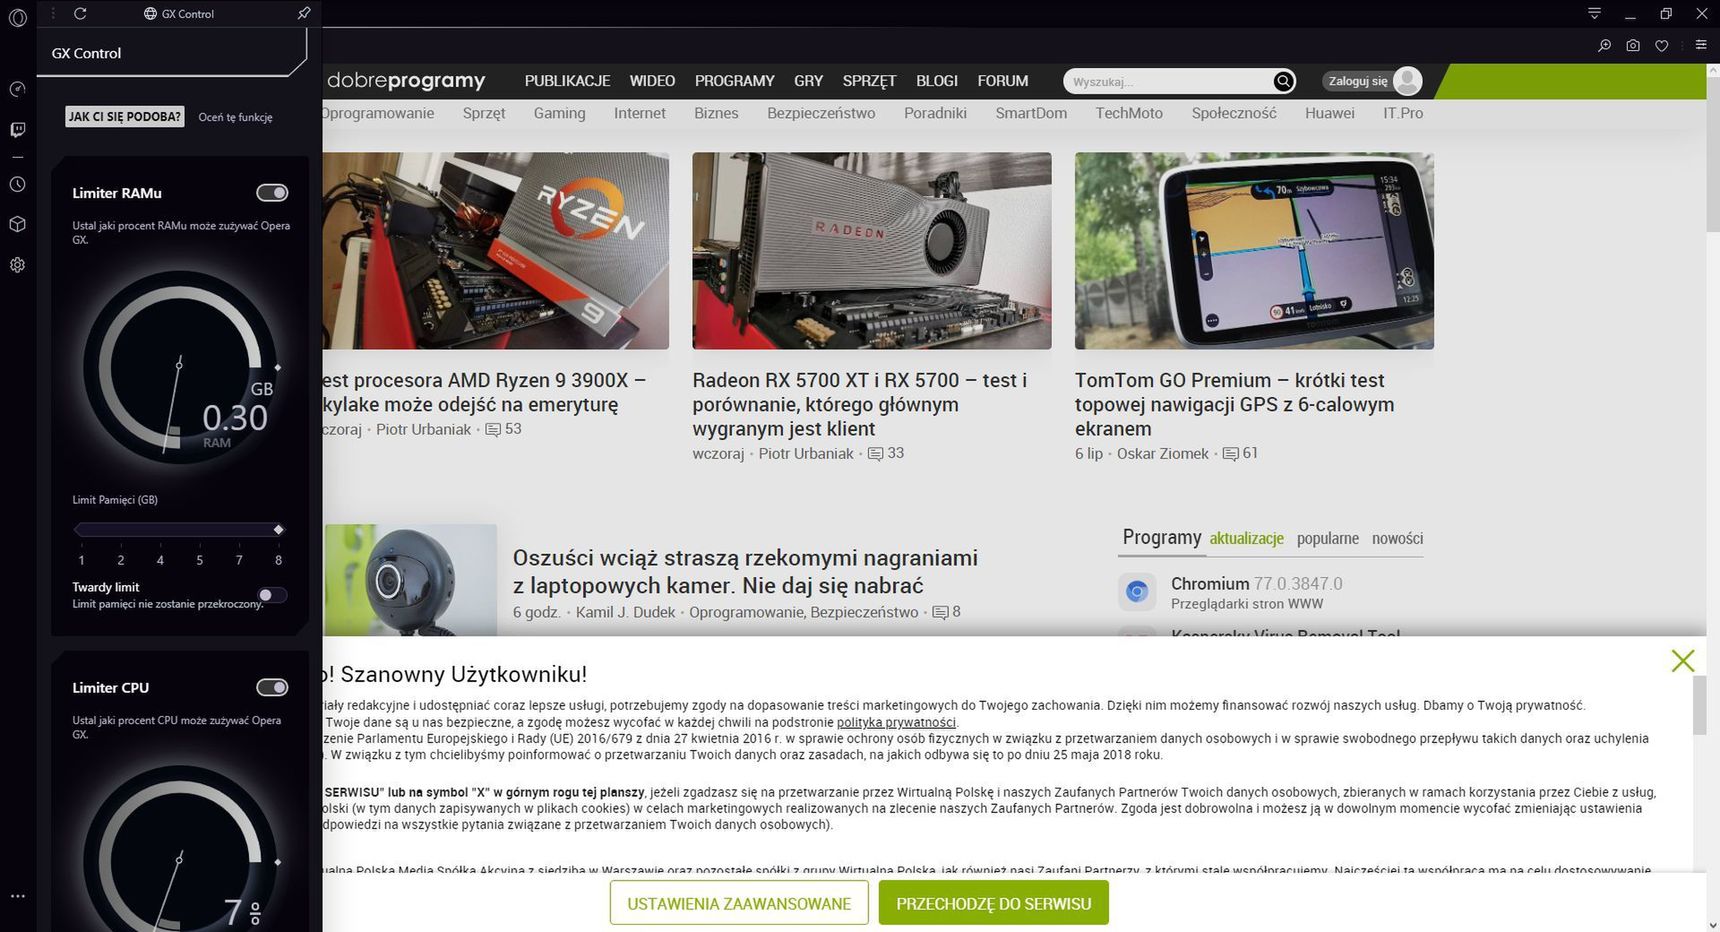This screenshot has width=1720, height=932.
Task: Open browser search popup icon
Action: point(1604,45)
